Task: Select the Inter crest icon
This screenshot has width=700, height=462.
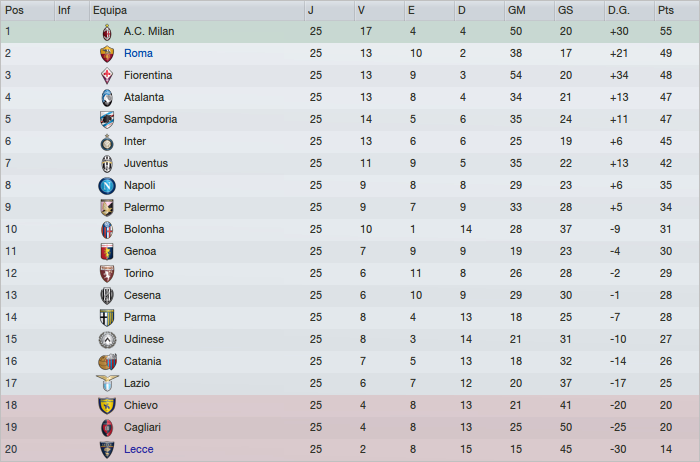Action: 107,141
